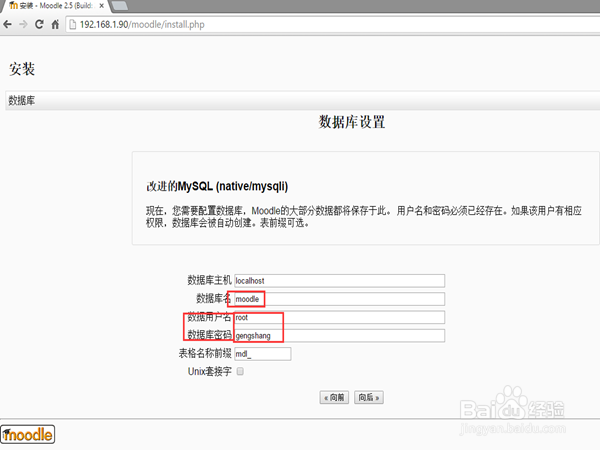This screenshot has width=600, height=450.
Task: Go back using browser back arrow
Action: click(7, 24)
